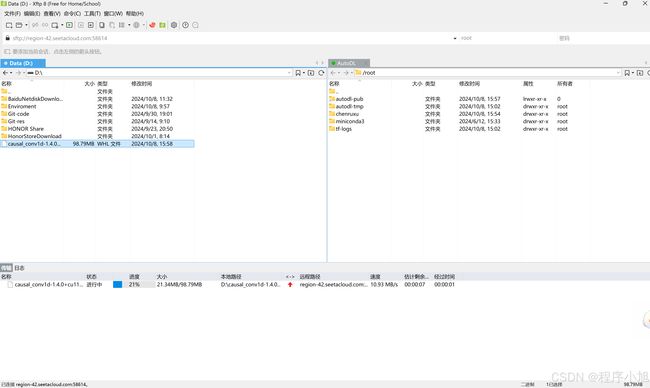Click the New Session toolbar icon
The width and height of the screenshot is (650, 388).
[x=9, y=25]
